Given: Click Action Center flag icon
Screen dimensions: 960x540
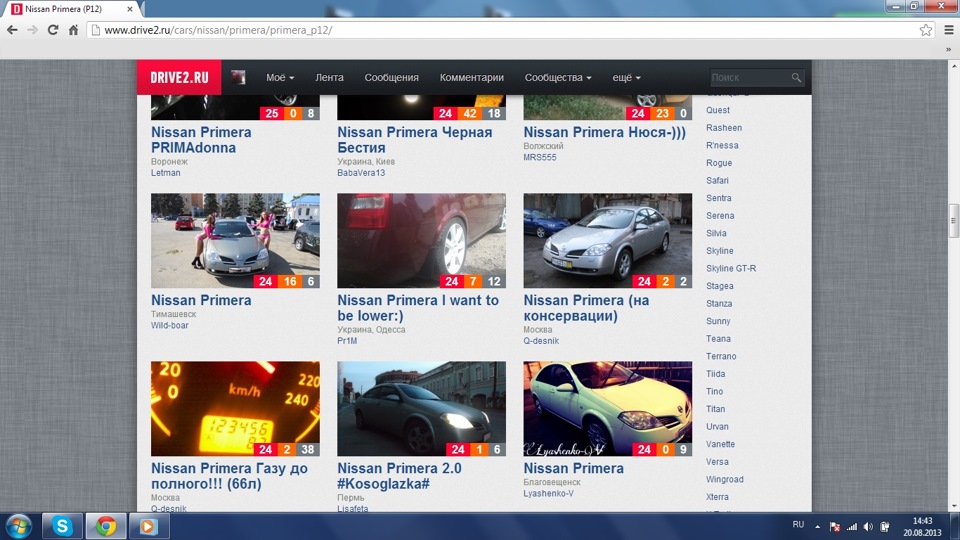Looking at the screenshot, I should tap(834, 527).
